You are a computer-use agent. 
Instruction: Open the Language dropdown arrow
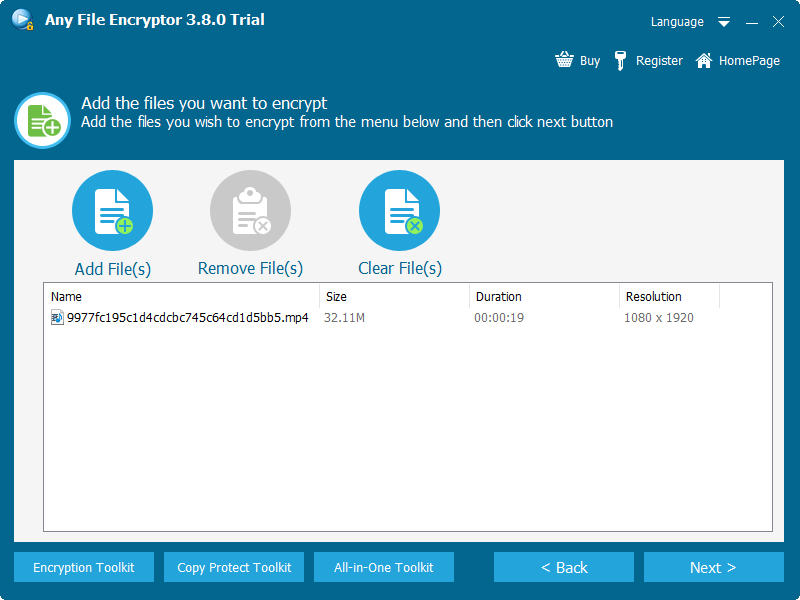tap(723, 22)
